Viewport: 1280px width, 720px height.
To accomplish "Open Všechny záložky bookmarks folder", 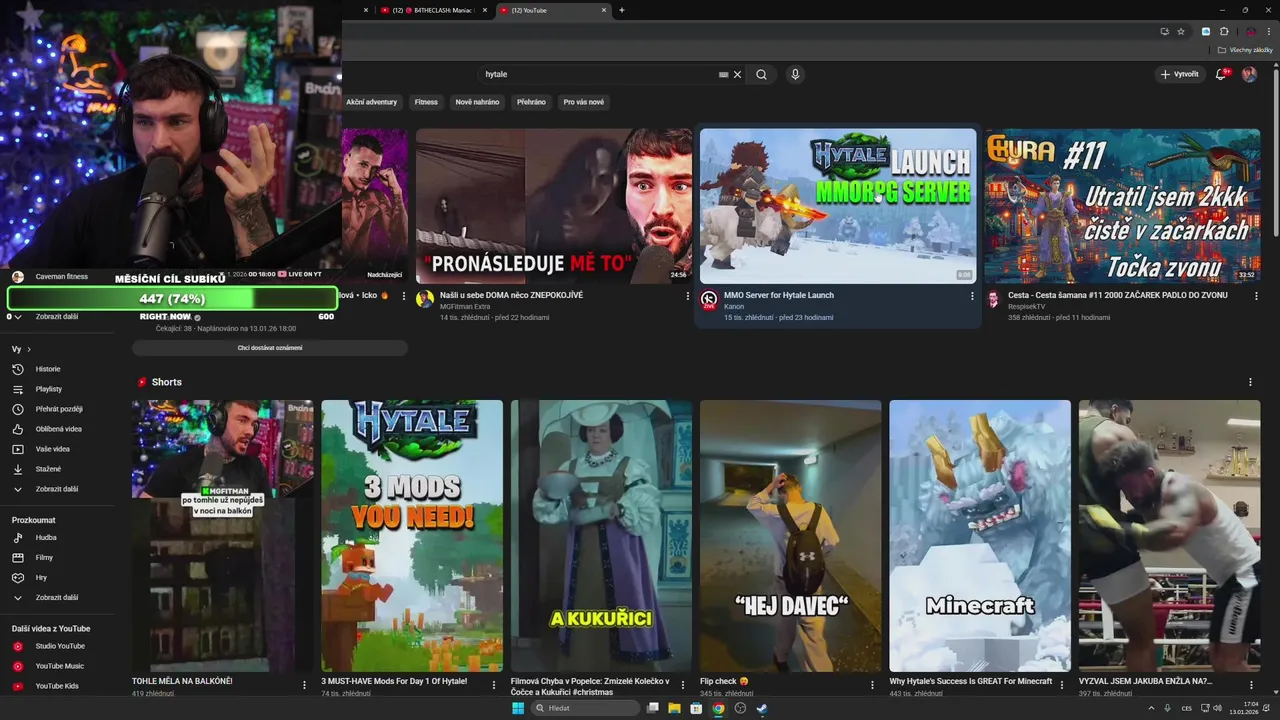I will click(x=1245, y=49).
